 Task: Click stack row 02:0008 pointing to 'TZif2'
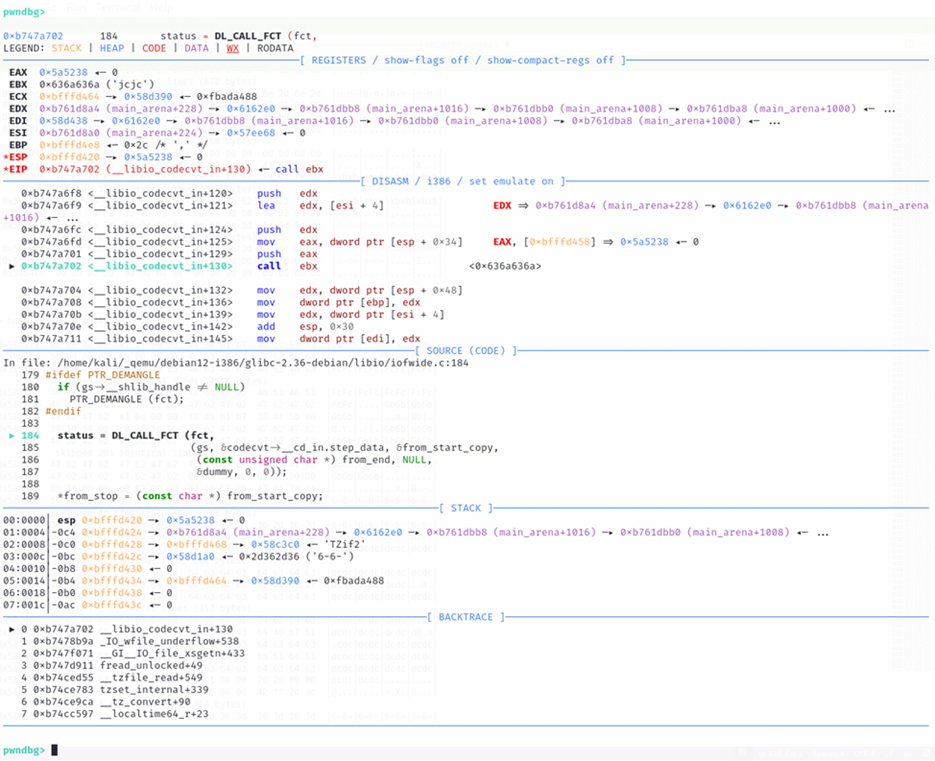184,545
